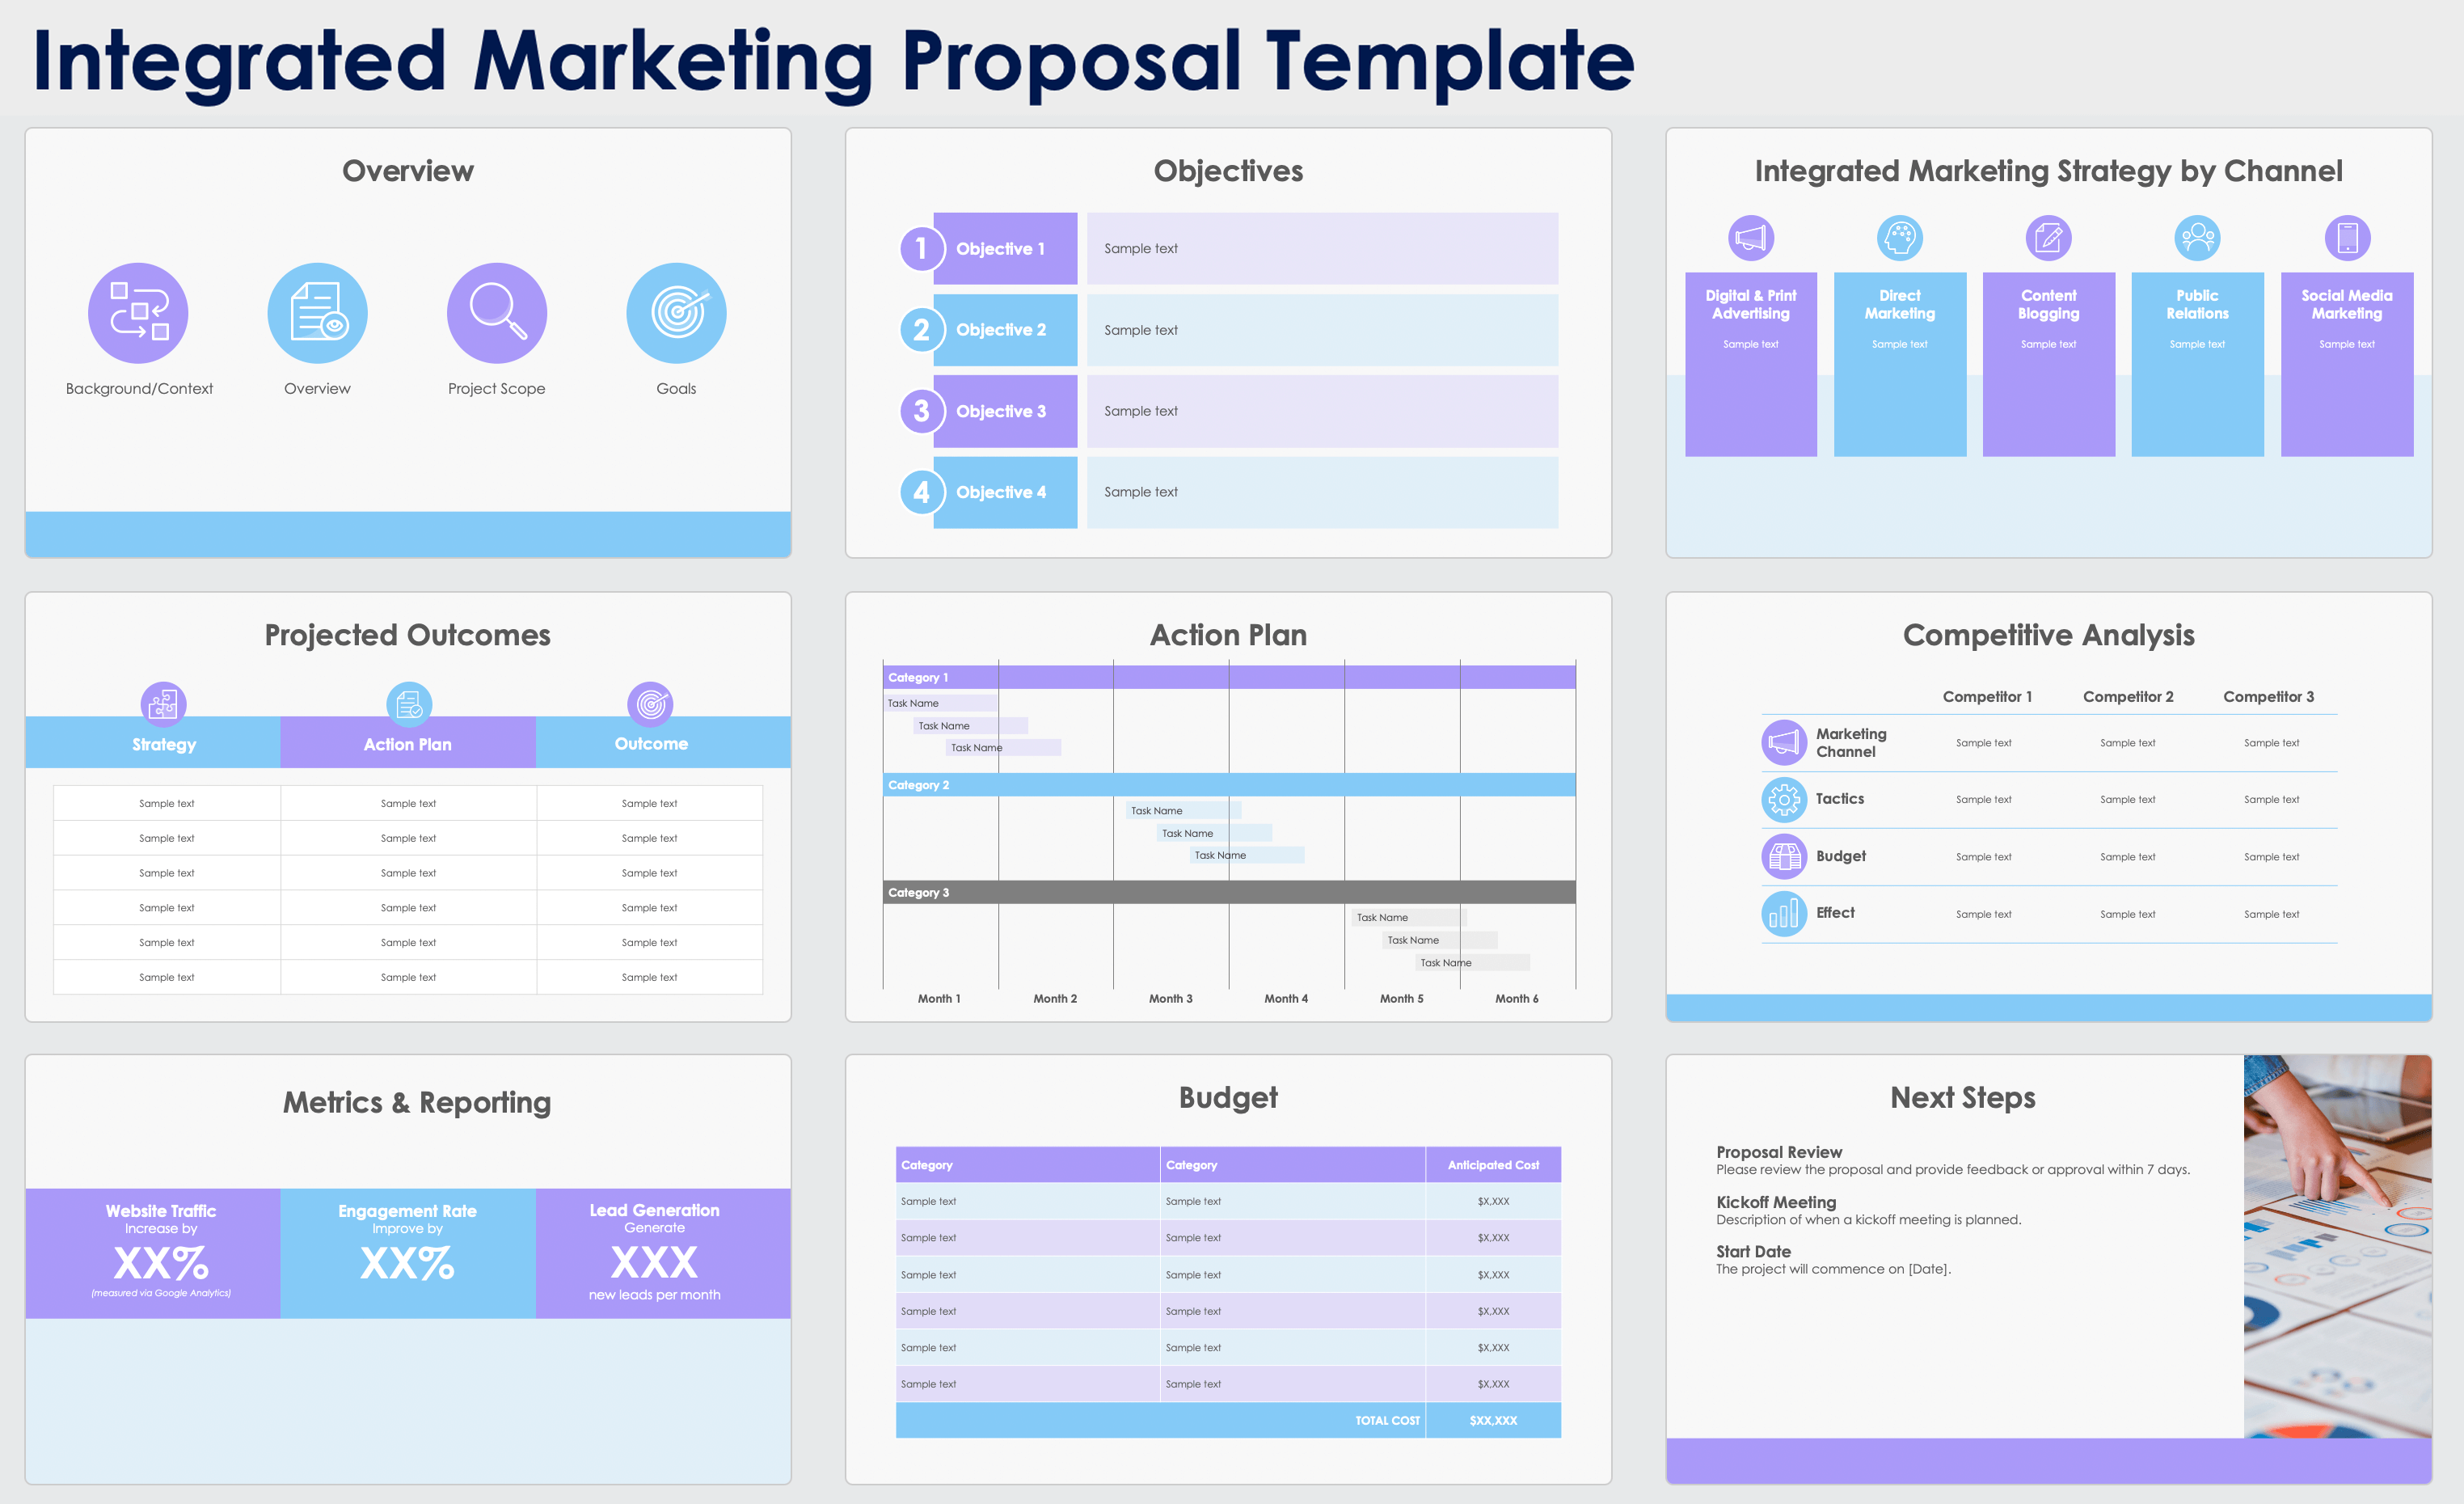Toggle Outcome column header visibility

point(652,743)
